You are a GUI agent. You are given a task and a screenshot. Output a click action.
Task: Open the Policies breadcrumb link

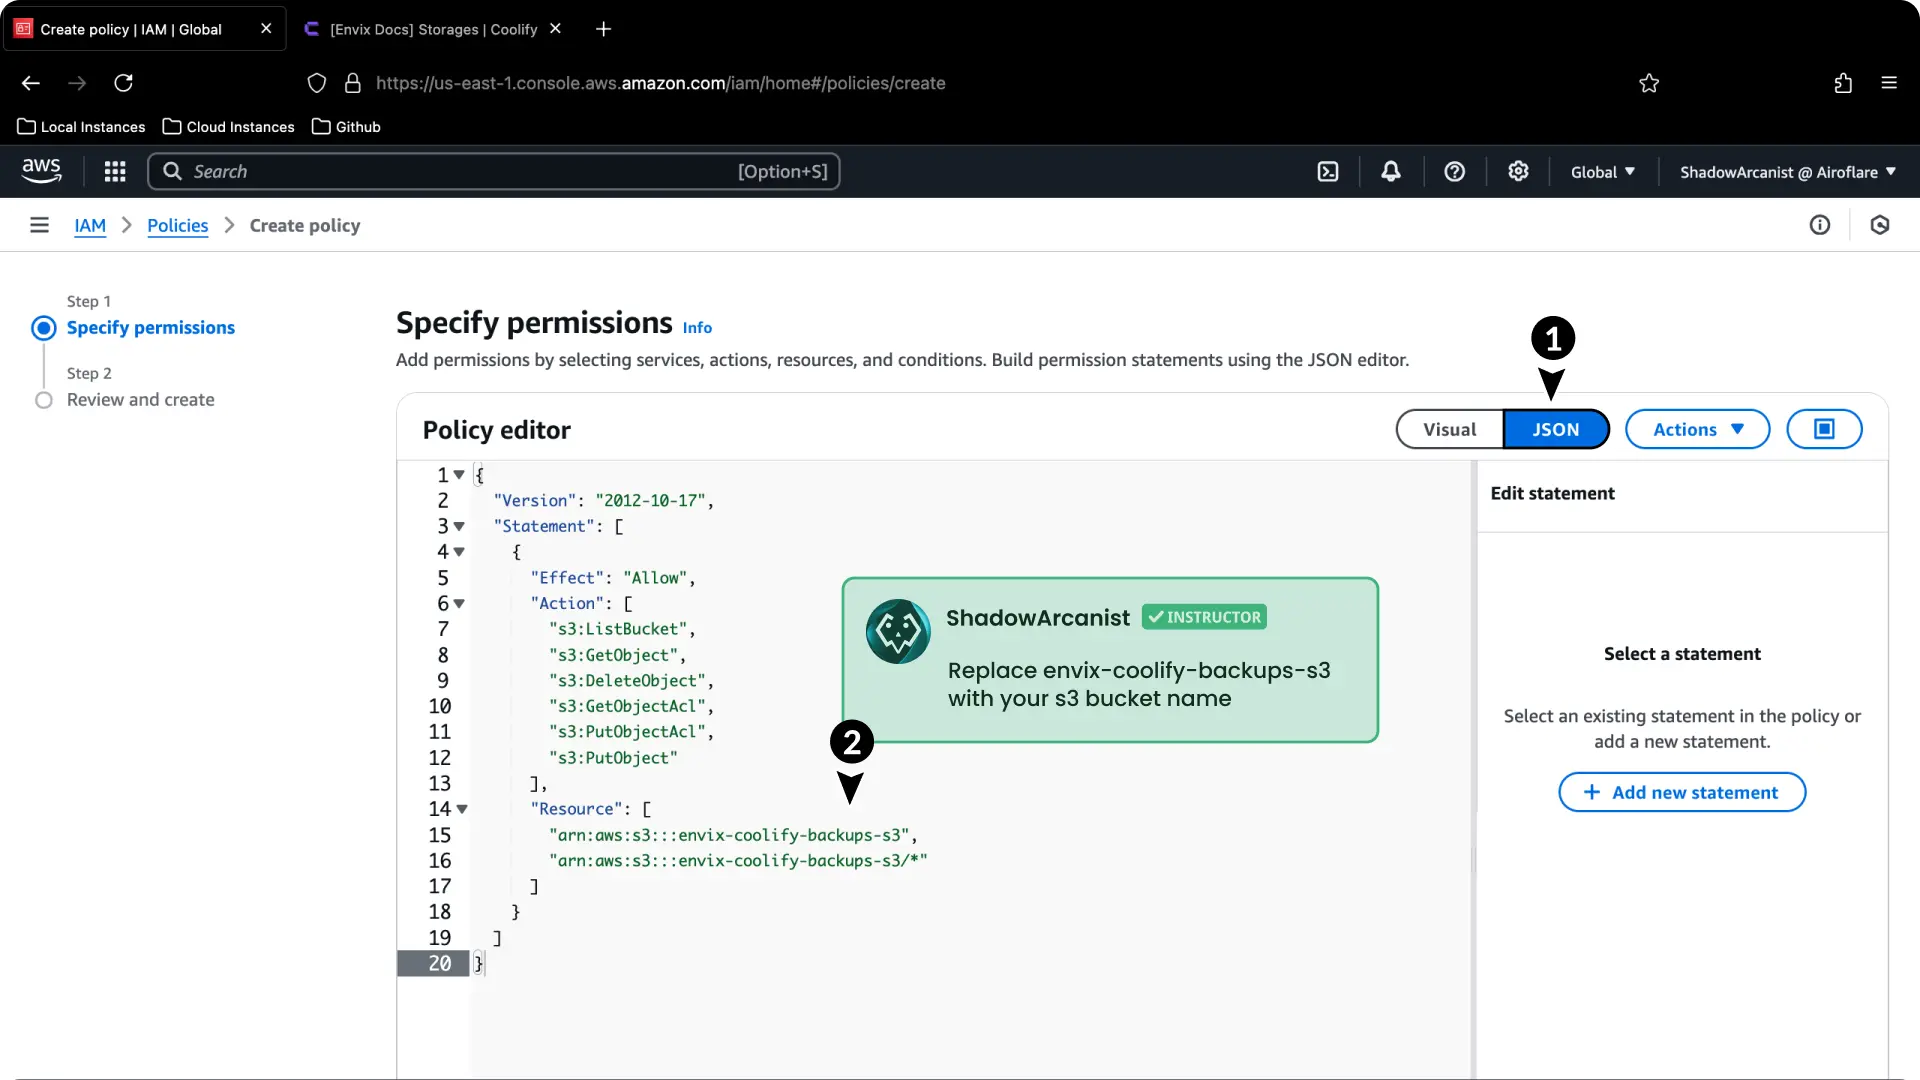click(177, 226)
